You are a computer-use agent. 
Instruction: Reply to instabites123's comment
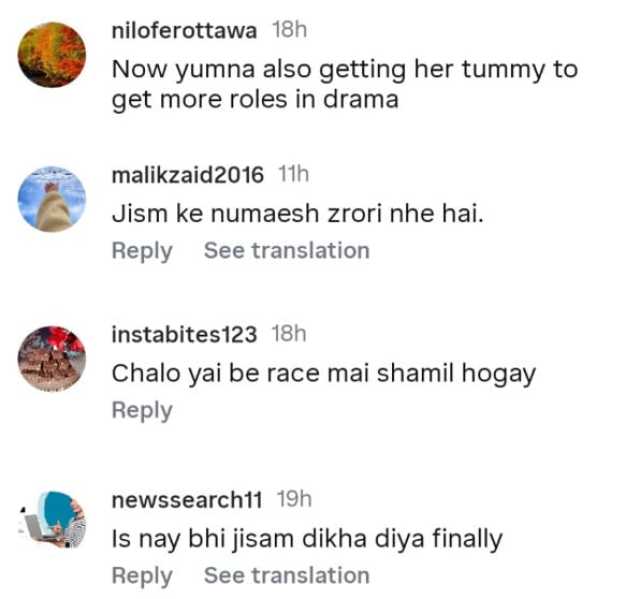142,411
